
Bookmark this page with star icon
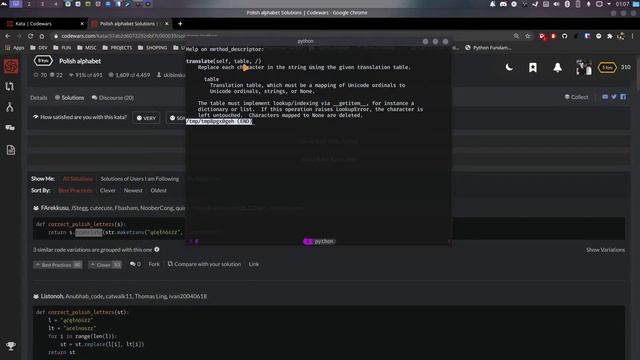point(528,36)
